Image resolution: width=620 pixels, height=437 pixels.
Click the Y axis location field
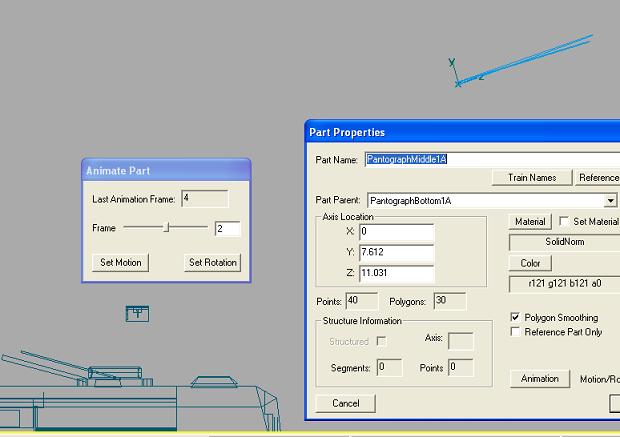coord(396,253)
